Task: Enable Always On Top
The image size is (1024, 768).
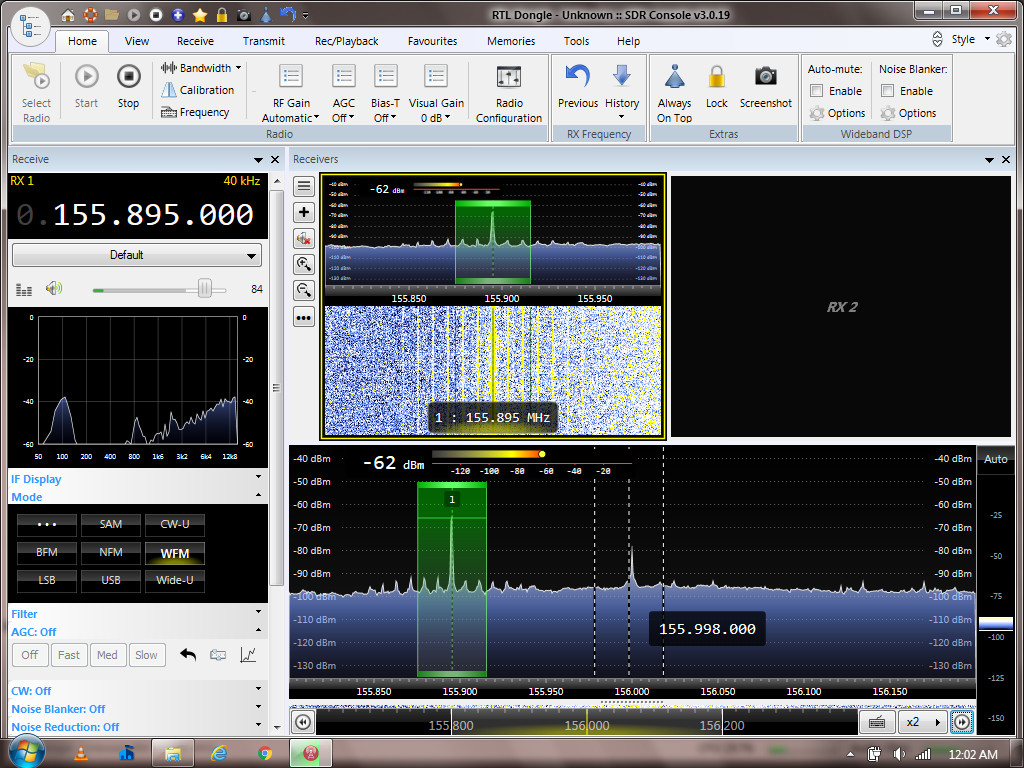Action: [x=674, y=77]
